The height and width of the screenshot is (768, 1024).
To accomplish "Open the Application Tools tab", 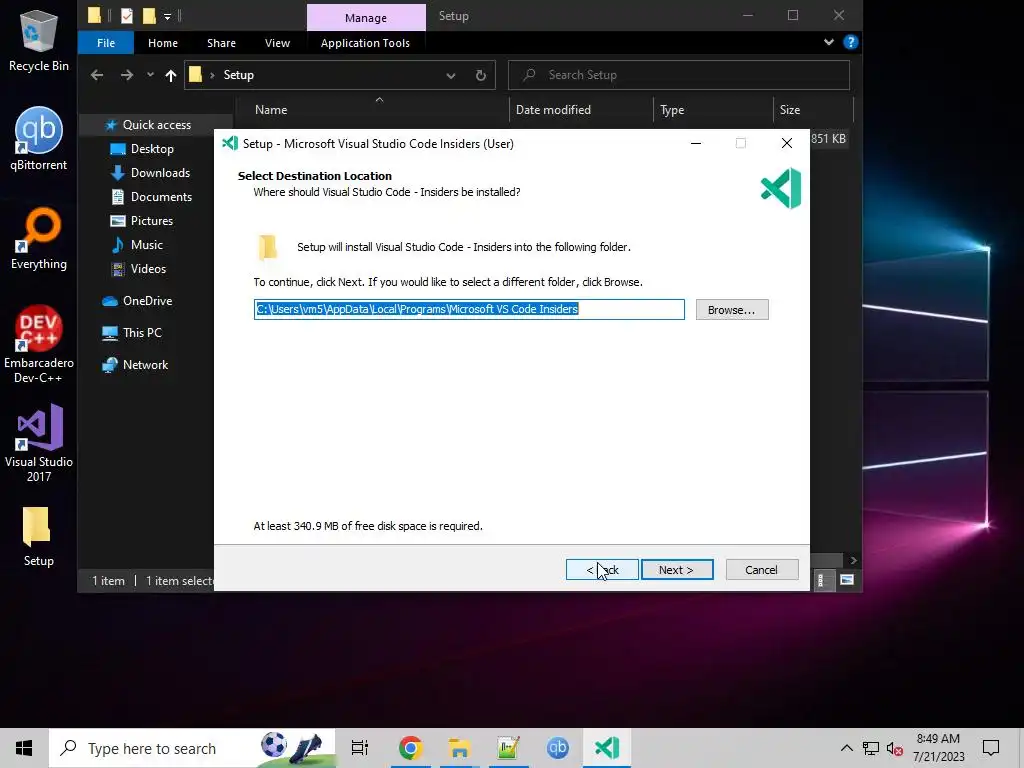I will (x=365, y=43).
